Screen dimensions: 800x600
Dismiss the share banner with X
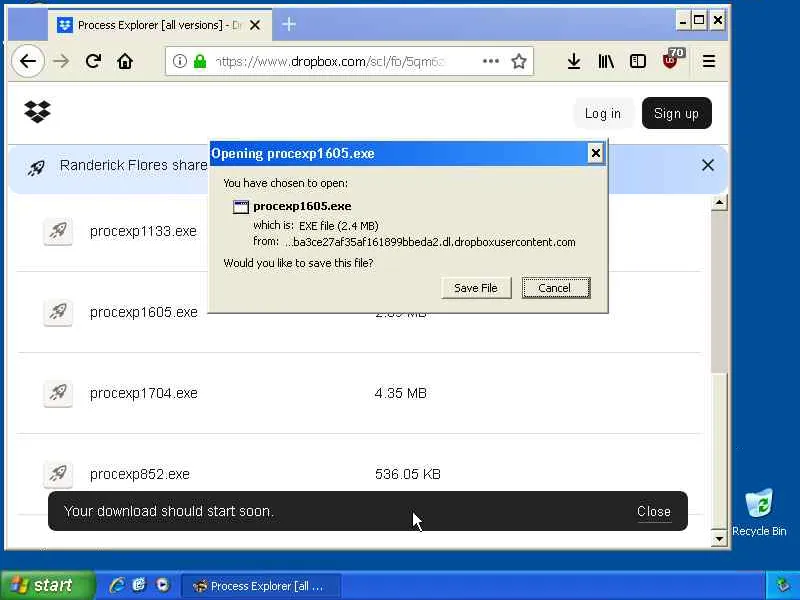708,165
